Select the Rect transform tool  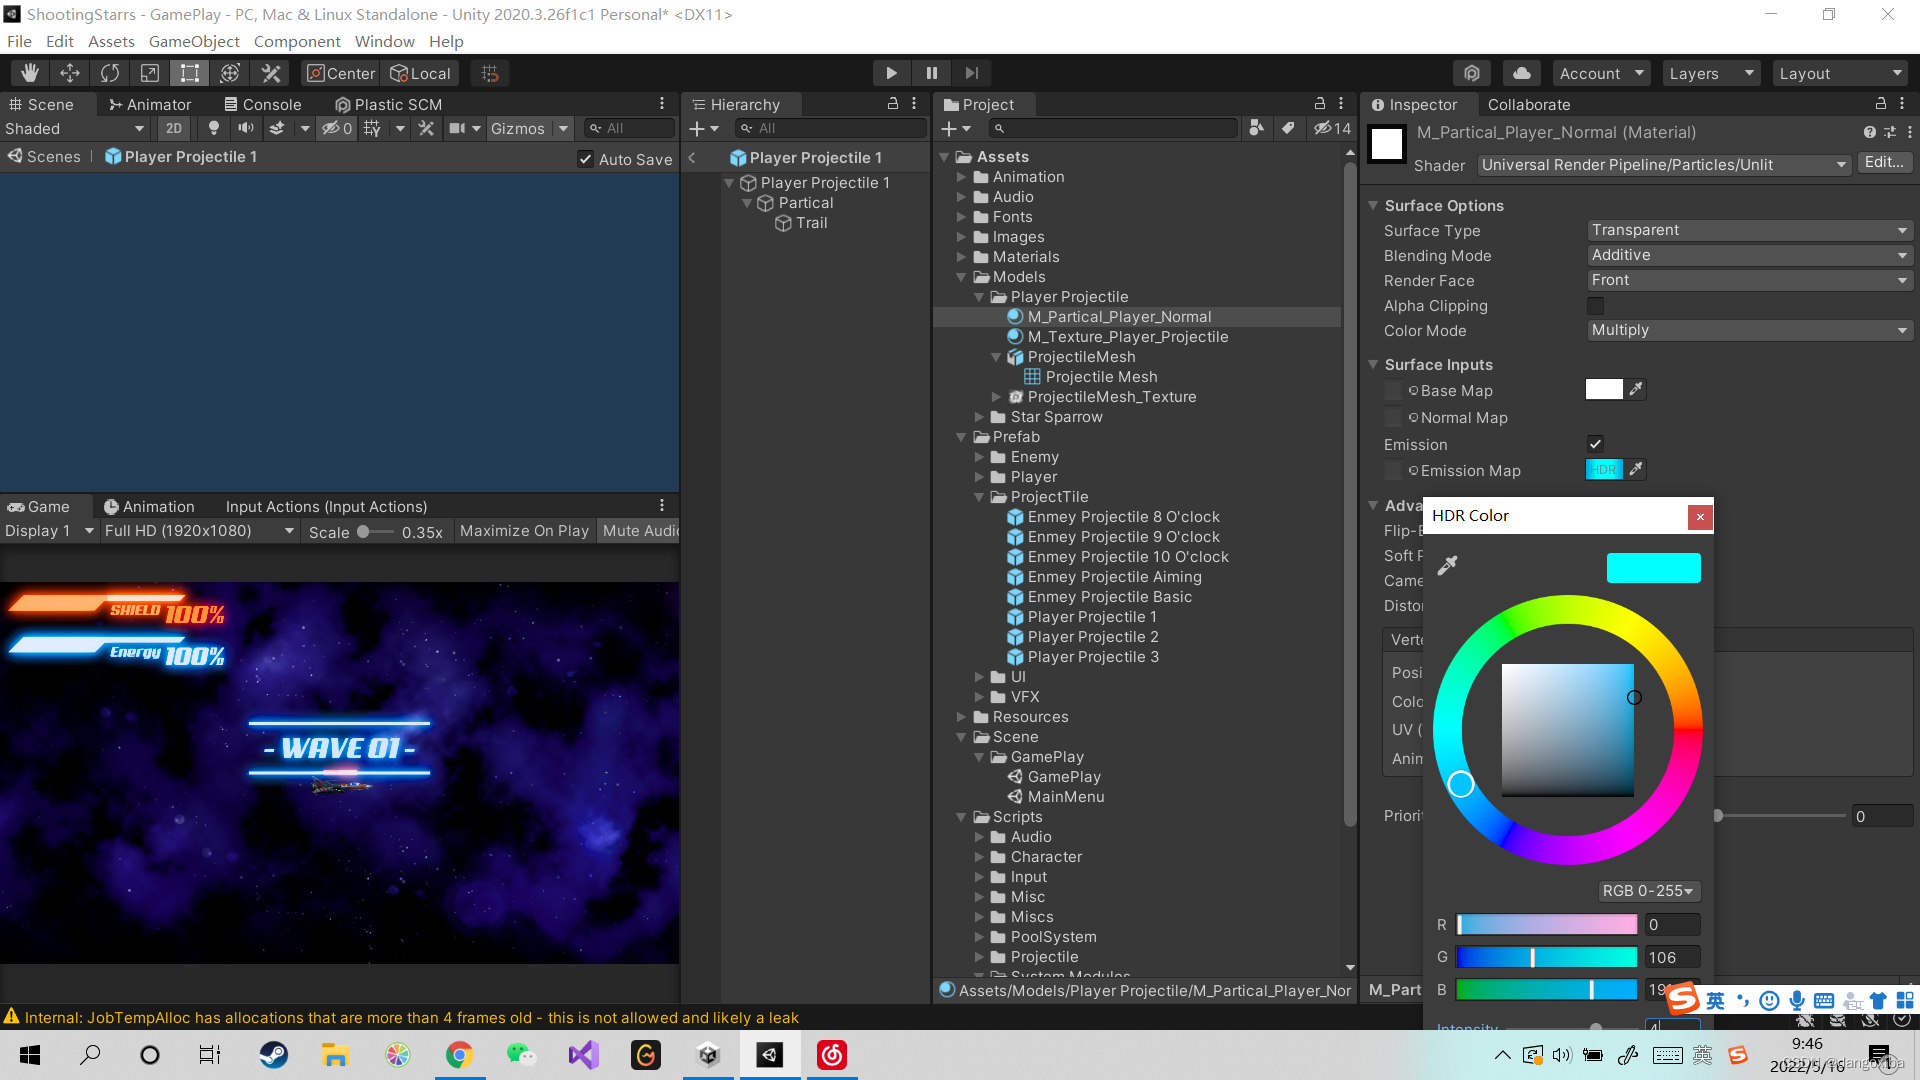190,73
